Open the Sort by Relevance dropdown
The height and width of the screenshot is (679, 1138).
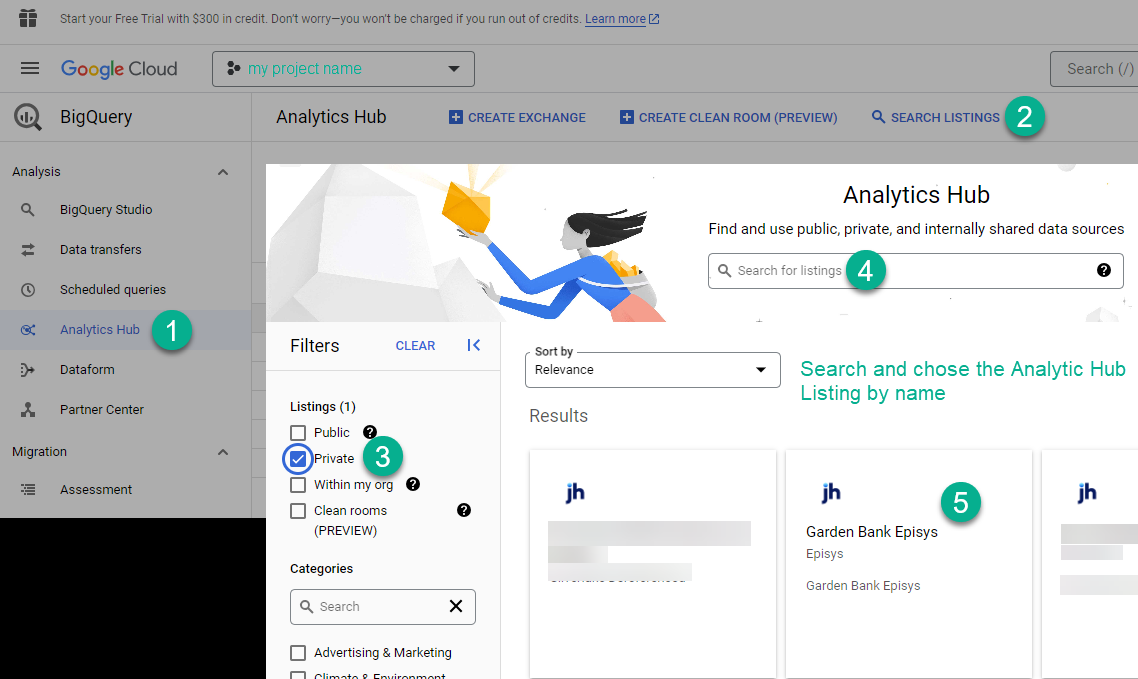(652, 370)
